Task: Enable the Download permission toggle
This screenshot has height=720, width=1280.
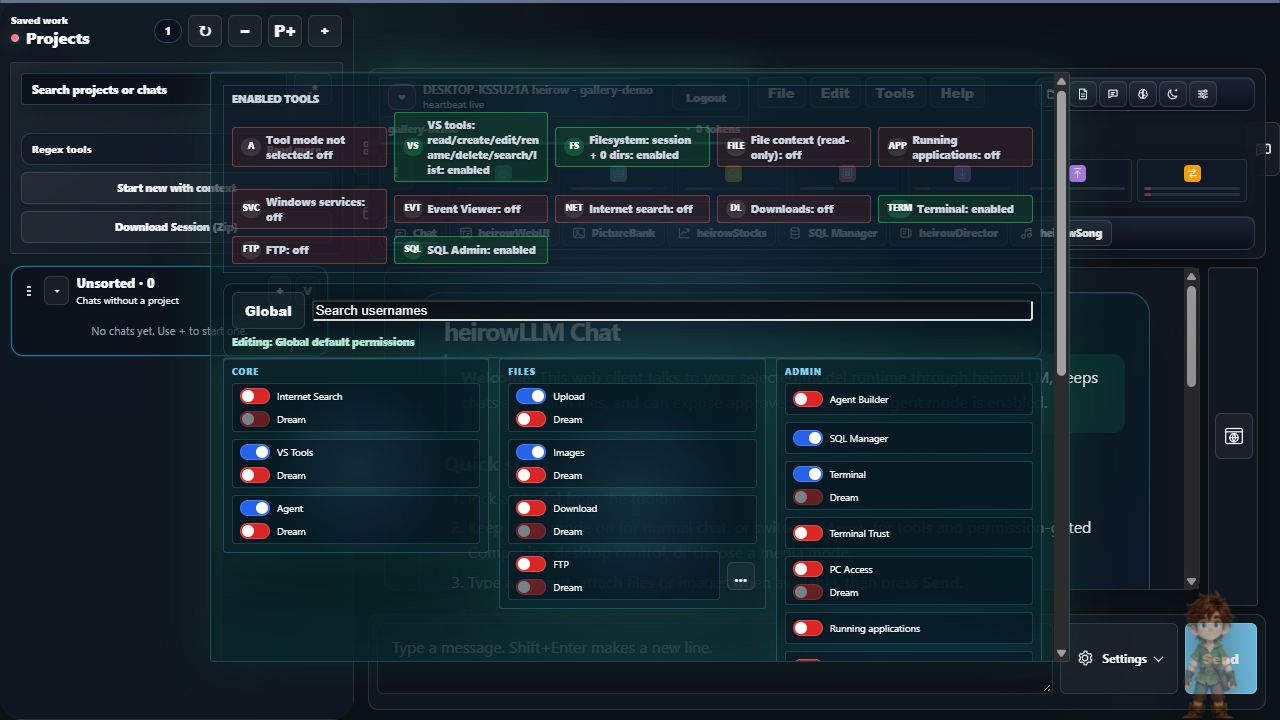Action: point(531,509)
